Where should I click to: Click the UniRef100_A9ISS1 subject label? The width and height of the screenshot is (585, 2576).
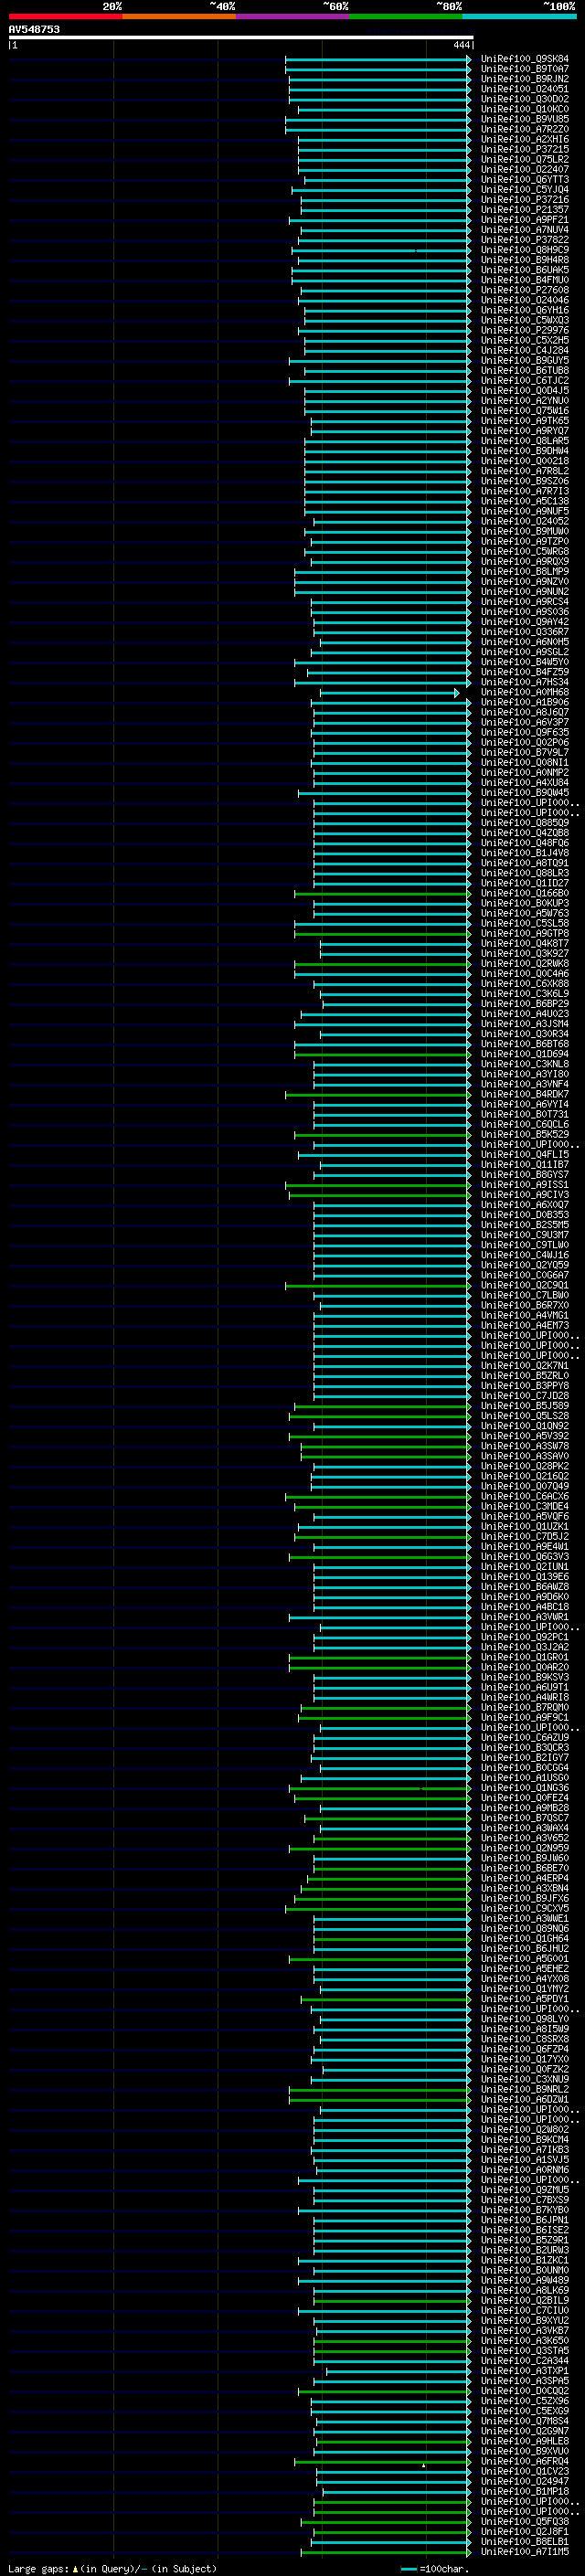click(x=524, y=1185)
